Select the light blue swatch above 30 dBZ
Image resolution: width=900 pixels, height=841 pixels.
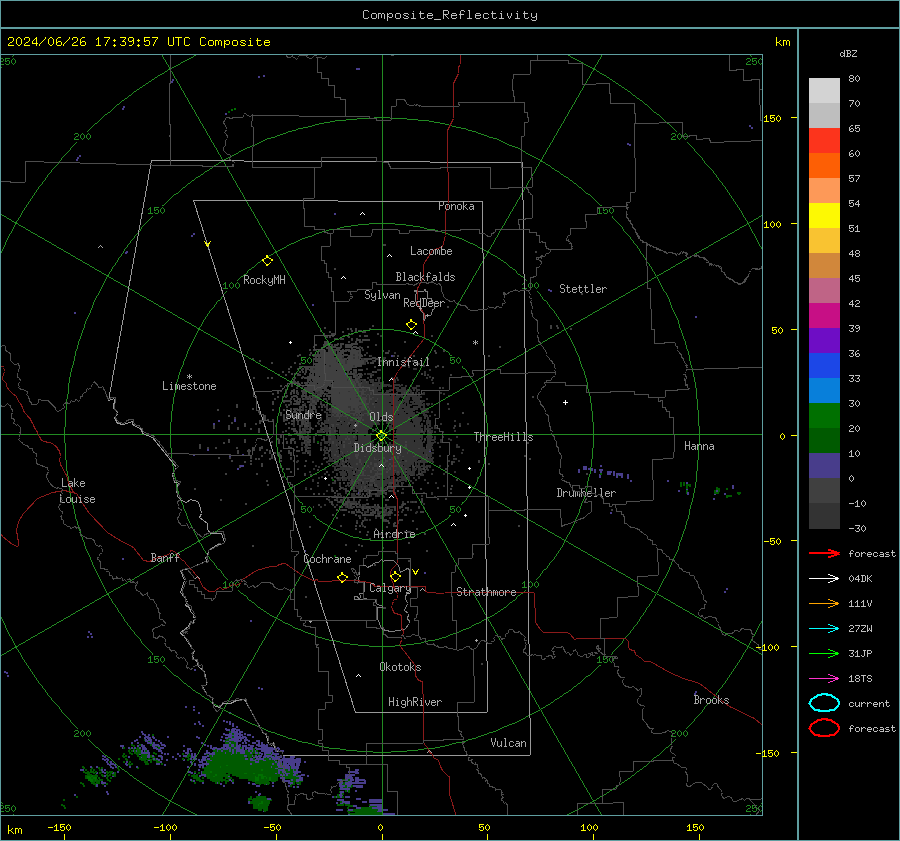pos(824,390)
